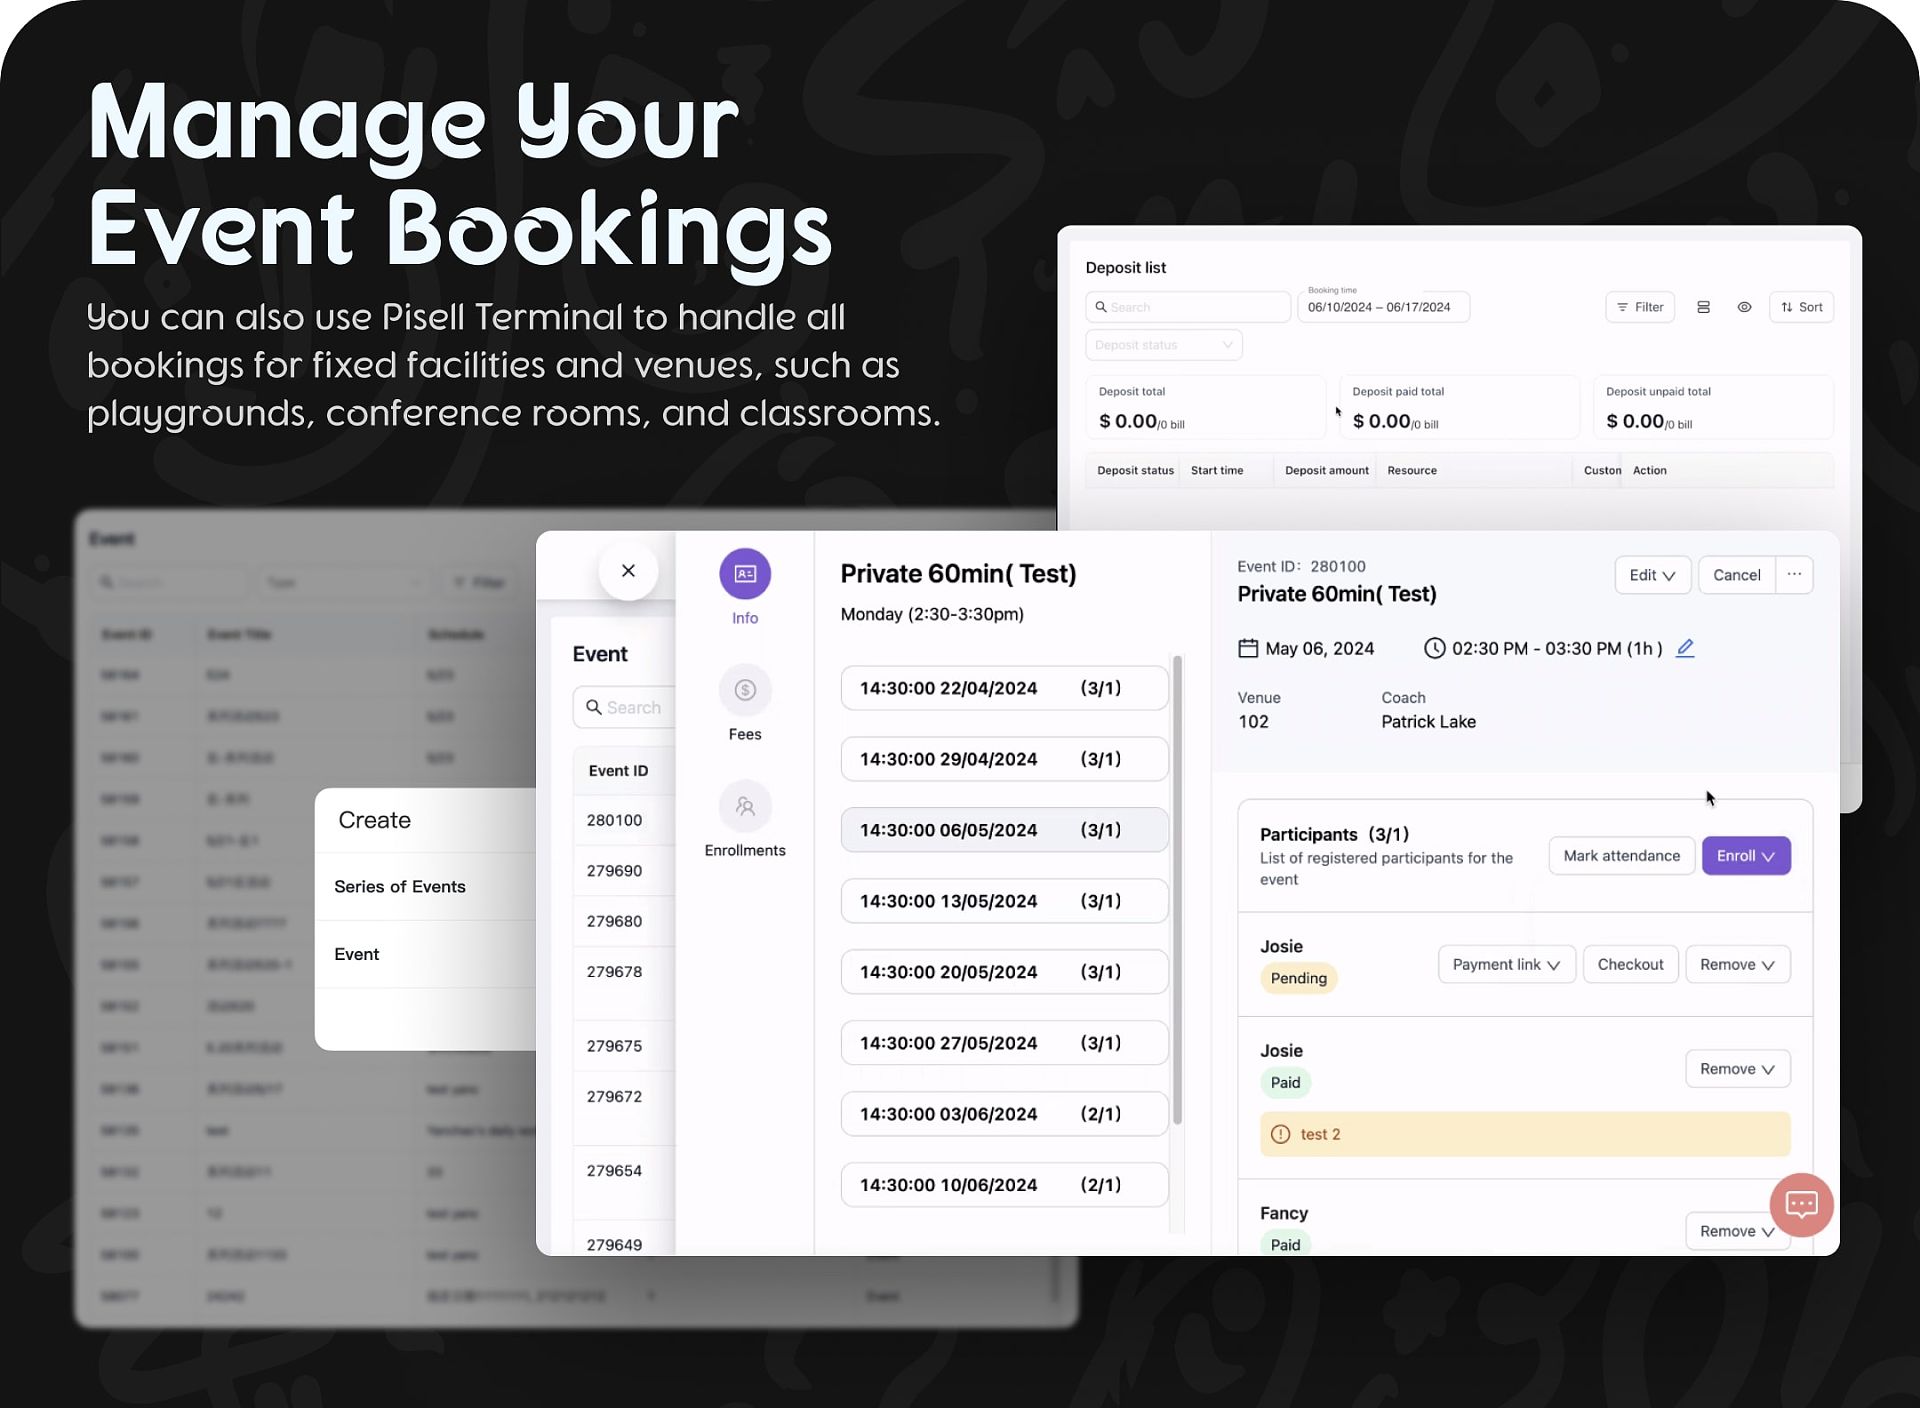Click the Sort button in Deposit list
Image resolution: width=1920 pixels, height=1408 pixels.
tap(1801, 307)
